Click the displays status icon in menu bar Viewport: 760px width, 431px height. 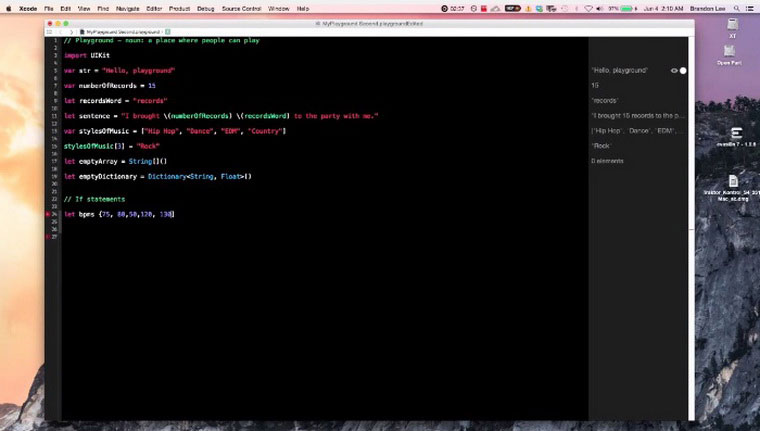click(x=551, y=9)
